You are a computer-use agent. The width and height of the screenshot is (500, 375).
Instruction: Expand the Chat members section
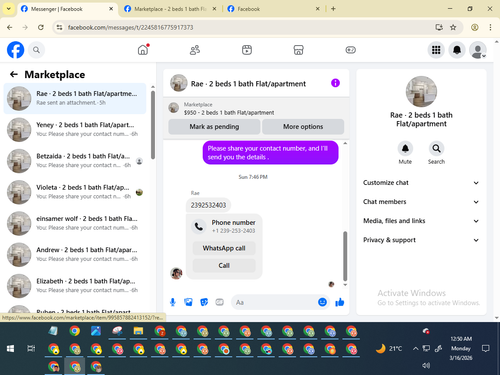421,202
